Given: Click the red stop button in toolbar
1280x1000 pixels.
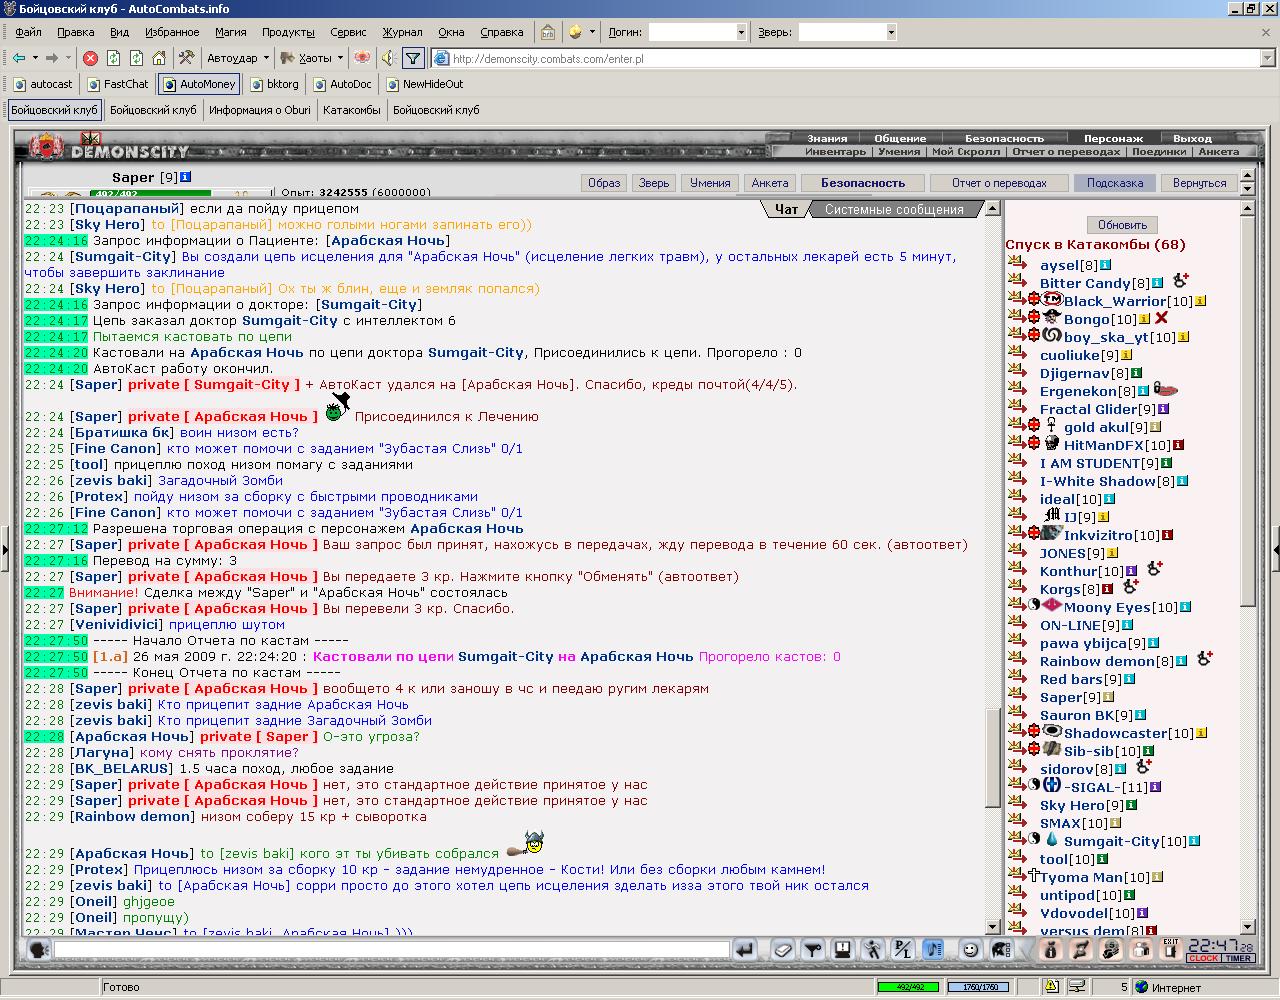Looking at the screenshot, I should (90, 58).
